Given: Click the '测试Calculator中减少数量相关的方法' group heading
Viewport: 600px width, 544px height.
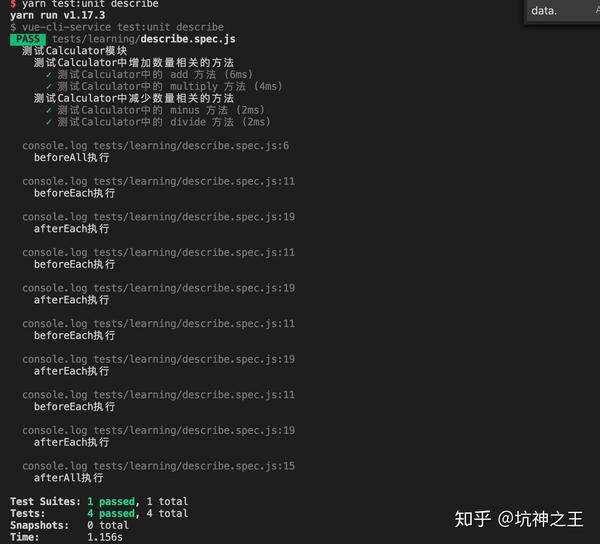Looking at the screenshot, I should (x=134, y=98).
